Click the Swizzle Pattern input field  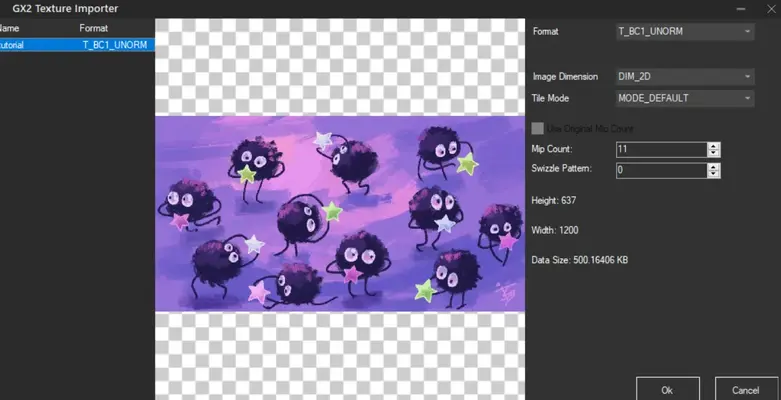pyautogui.click(x=660, y=170)
